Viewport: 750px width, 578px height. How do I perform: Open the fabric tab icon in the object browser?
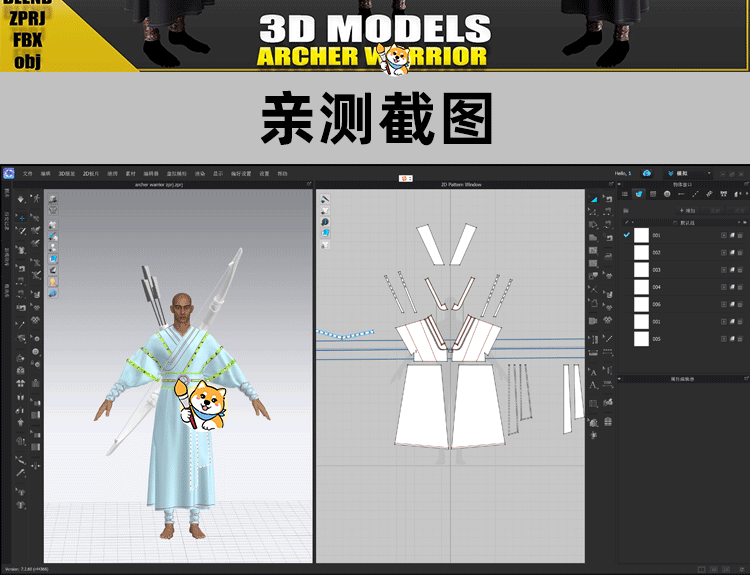point(640,194)
